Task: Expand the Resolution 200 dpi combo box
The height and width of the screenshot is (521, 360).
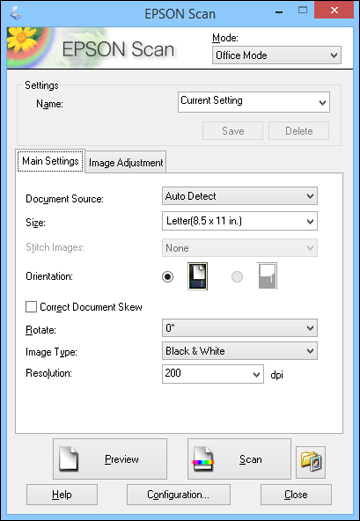Action: pos(213,374)
